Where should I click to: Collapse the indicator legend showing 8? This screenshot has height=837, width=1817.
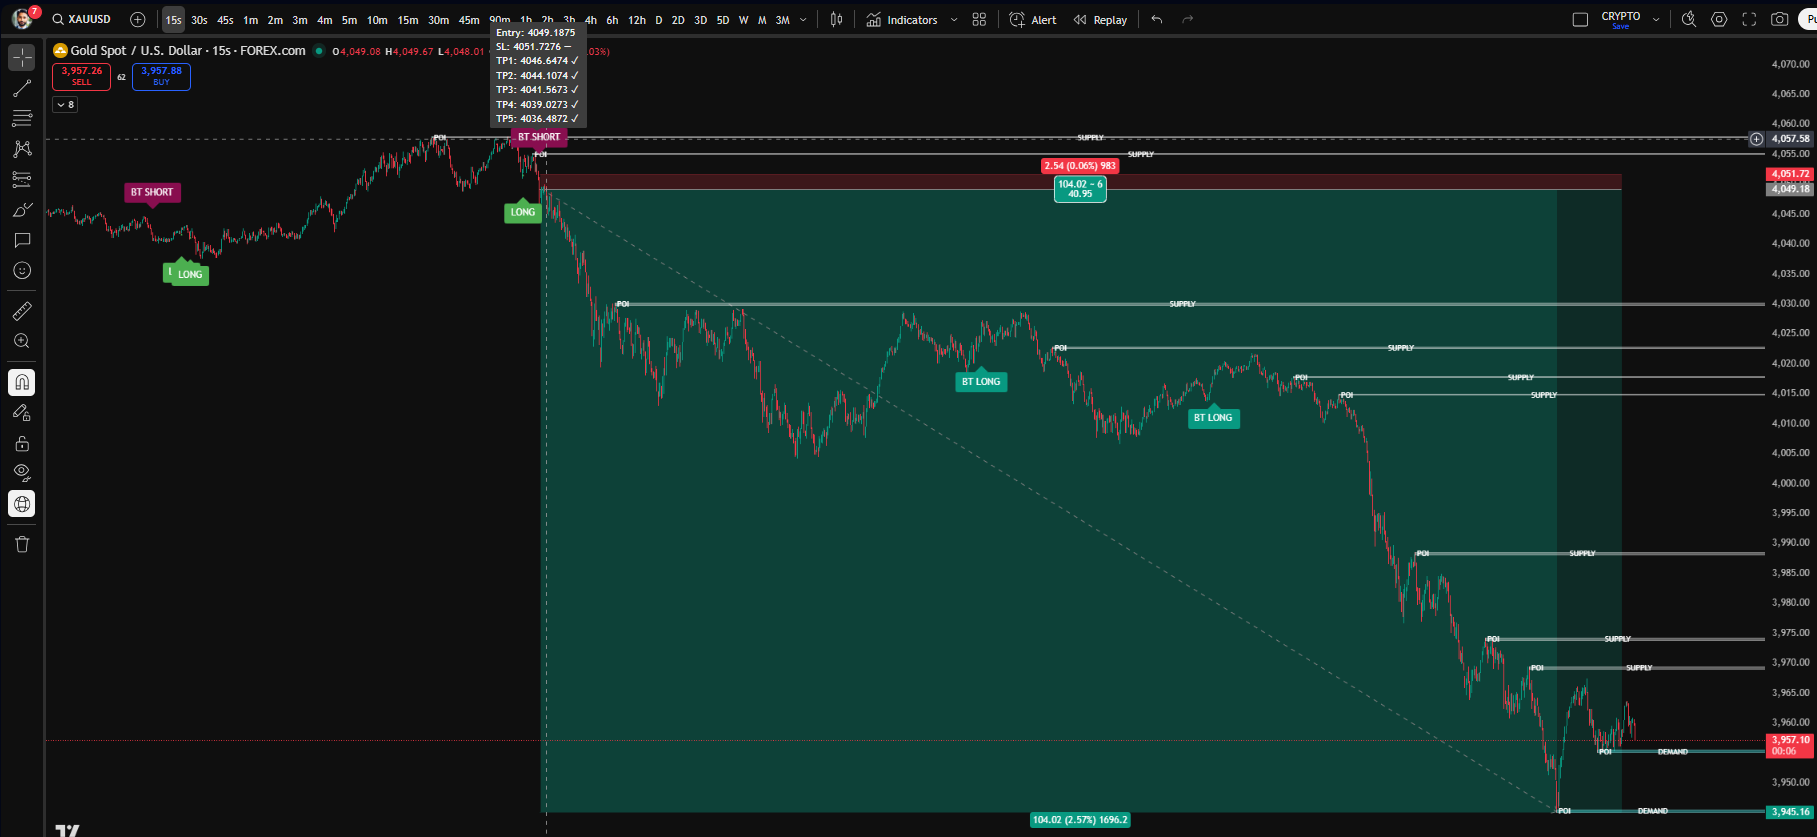tap(65, 105)
